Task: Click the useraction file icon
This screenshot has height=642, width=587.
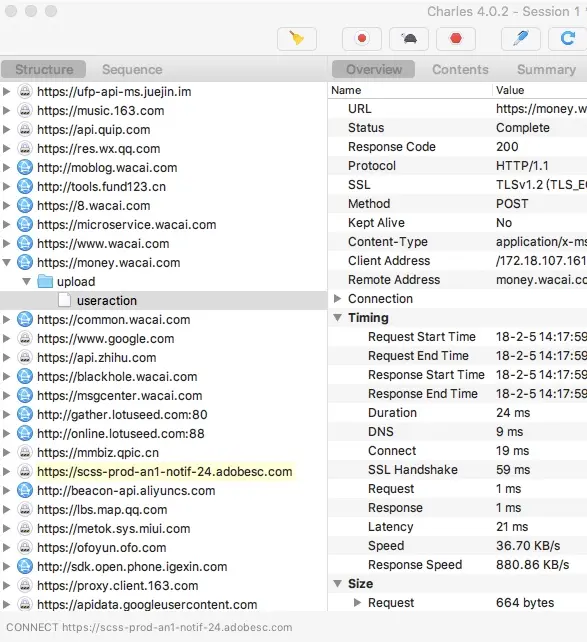Action: click(x=65, y=300)
